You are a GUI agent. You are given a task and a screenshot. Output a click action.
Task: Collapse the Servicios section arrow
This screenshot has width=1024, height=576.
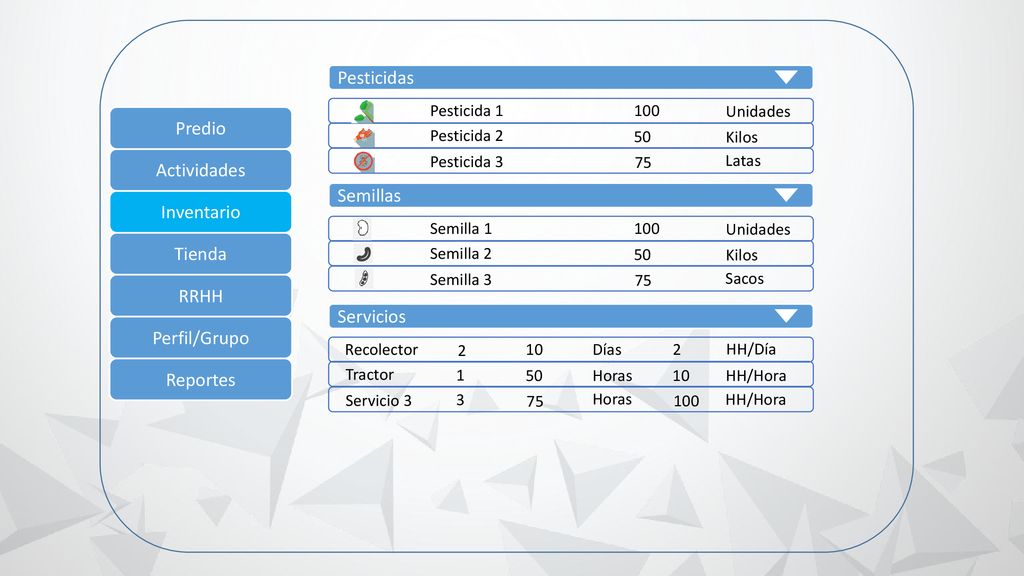pos(786,316)
